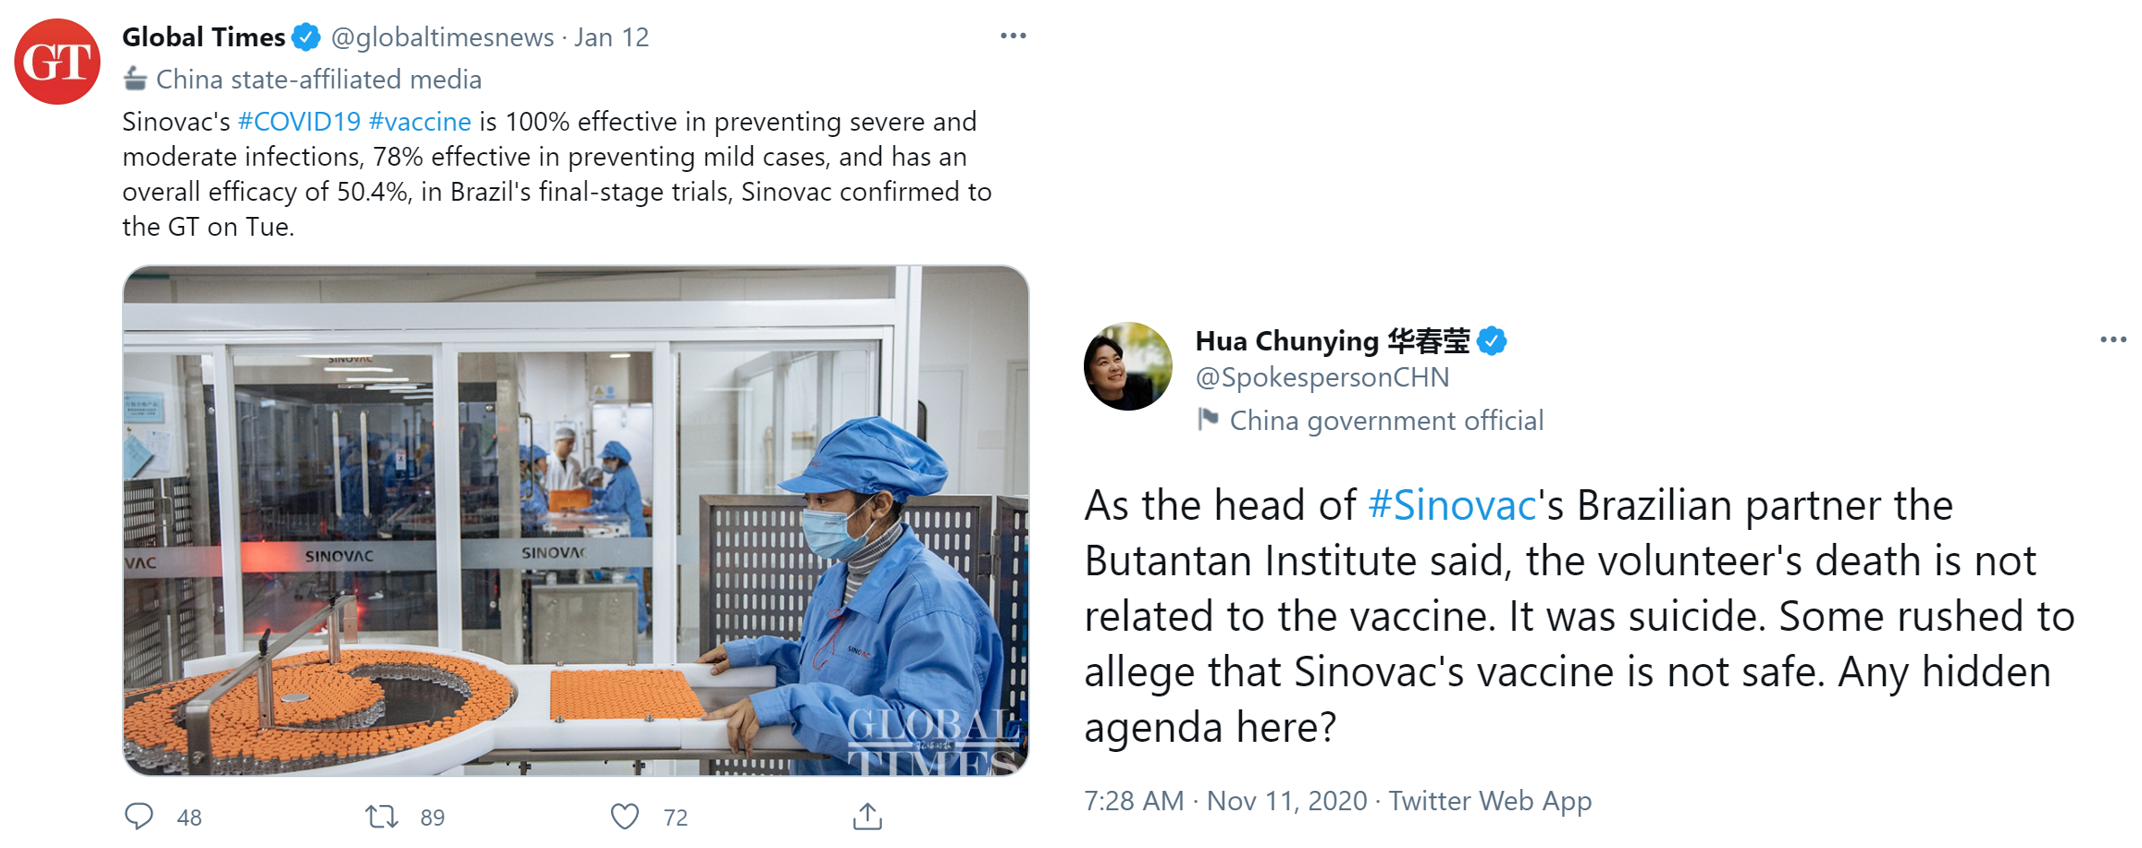Screen dimensions: 2142x848
Task: Click Global Times blue verified badge
Action: point(306,38)
